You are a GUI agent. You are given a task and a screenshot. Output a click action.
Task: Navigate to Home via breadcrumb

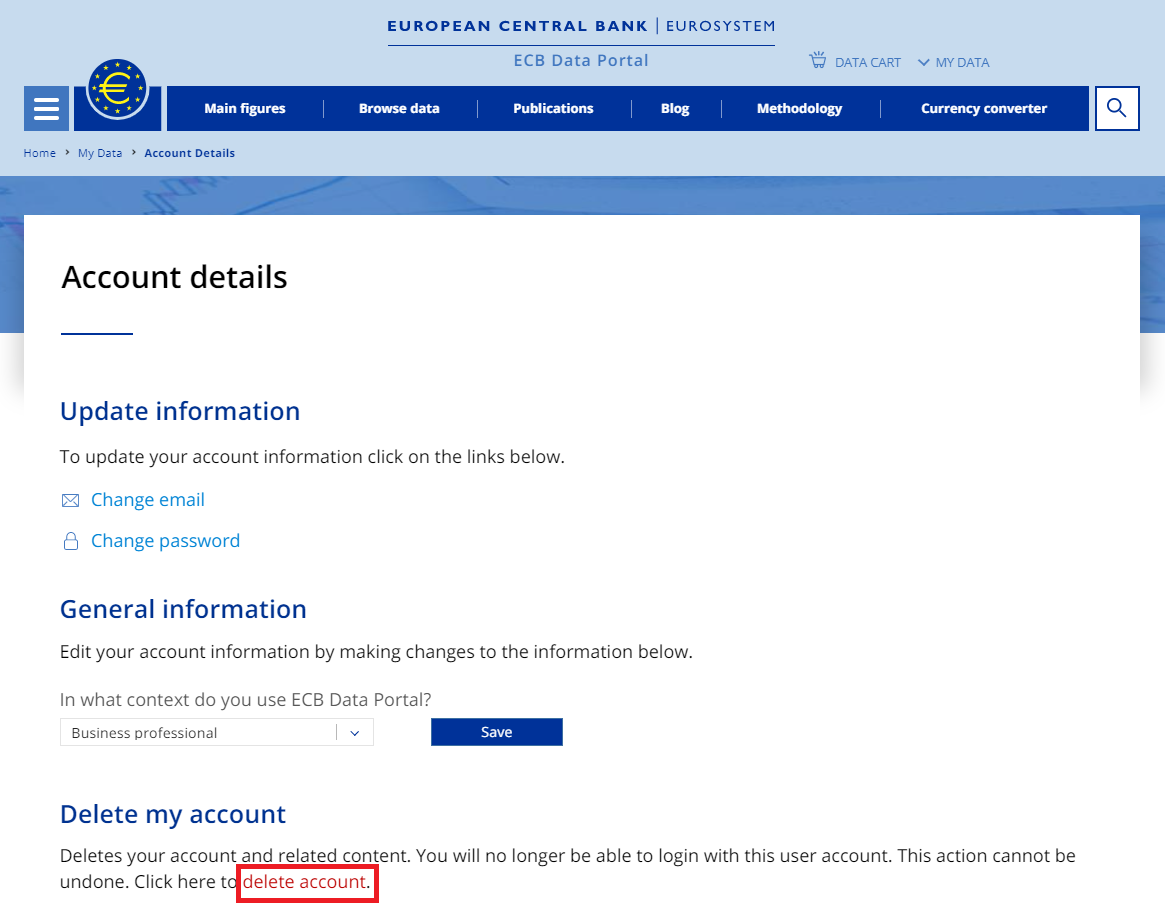[39, 152]
